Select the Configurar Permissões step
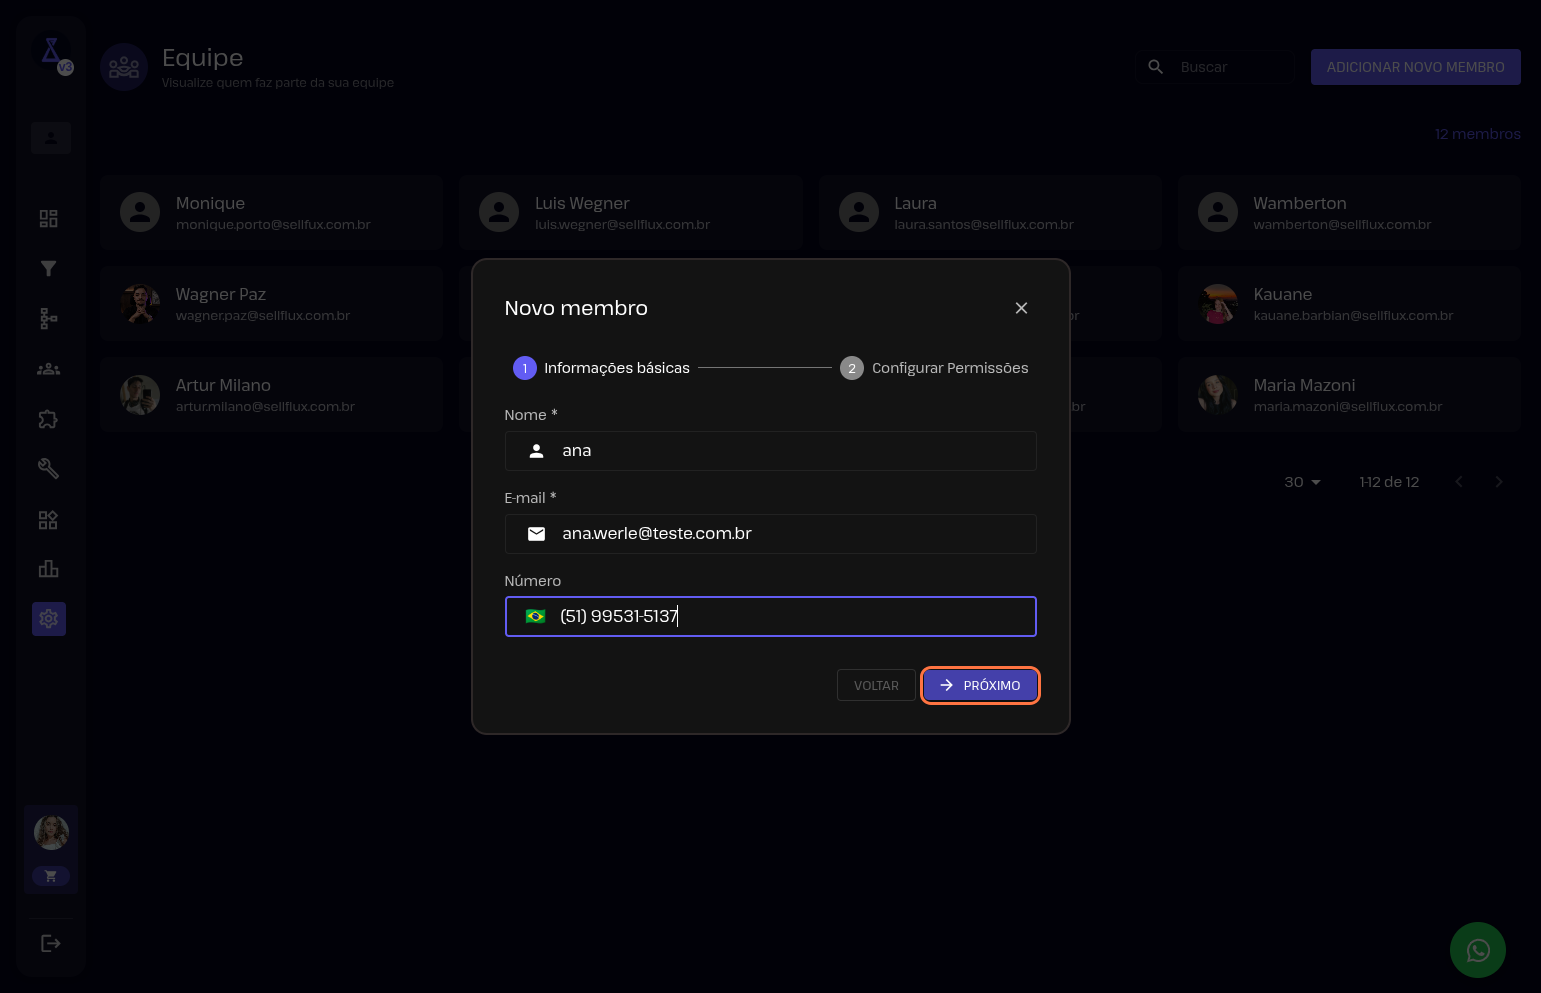The height and width of the screenshot is (993, 1541). (934, 368)
